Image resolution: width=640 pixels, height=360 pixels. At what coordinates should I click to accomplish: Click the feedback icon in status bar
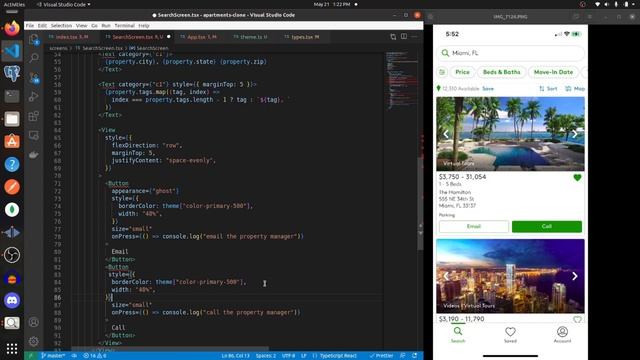[402, 356]
